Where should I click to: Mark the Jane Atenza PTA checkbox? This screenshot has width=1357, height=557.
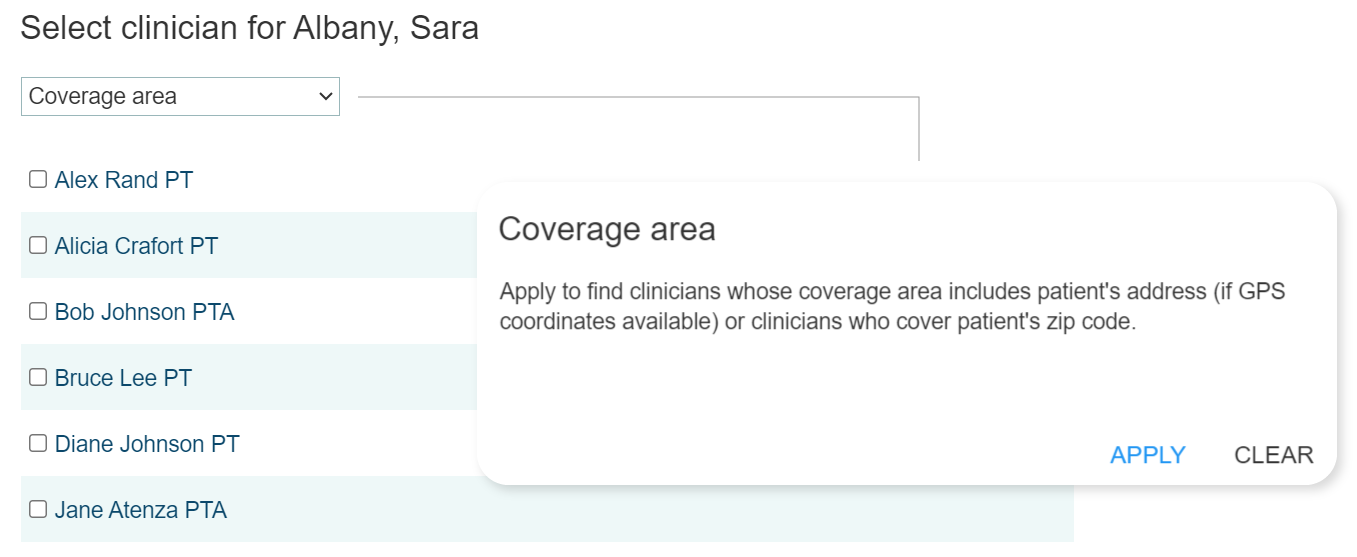(x=38, y=510)
